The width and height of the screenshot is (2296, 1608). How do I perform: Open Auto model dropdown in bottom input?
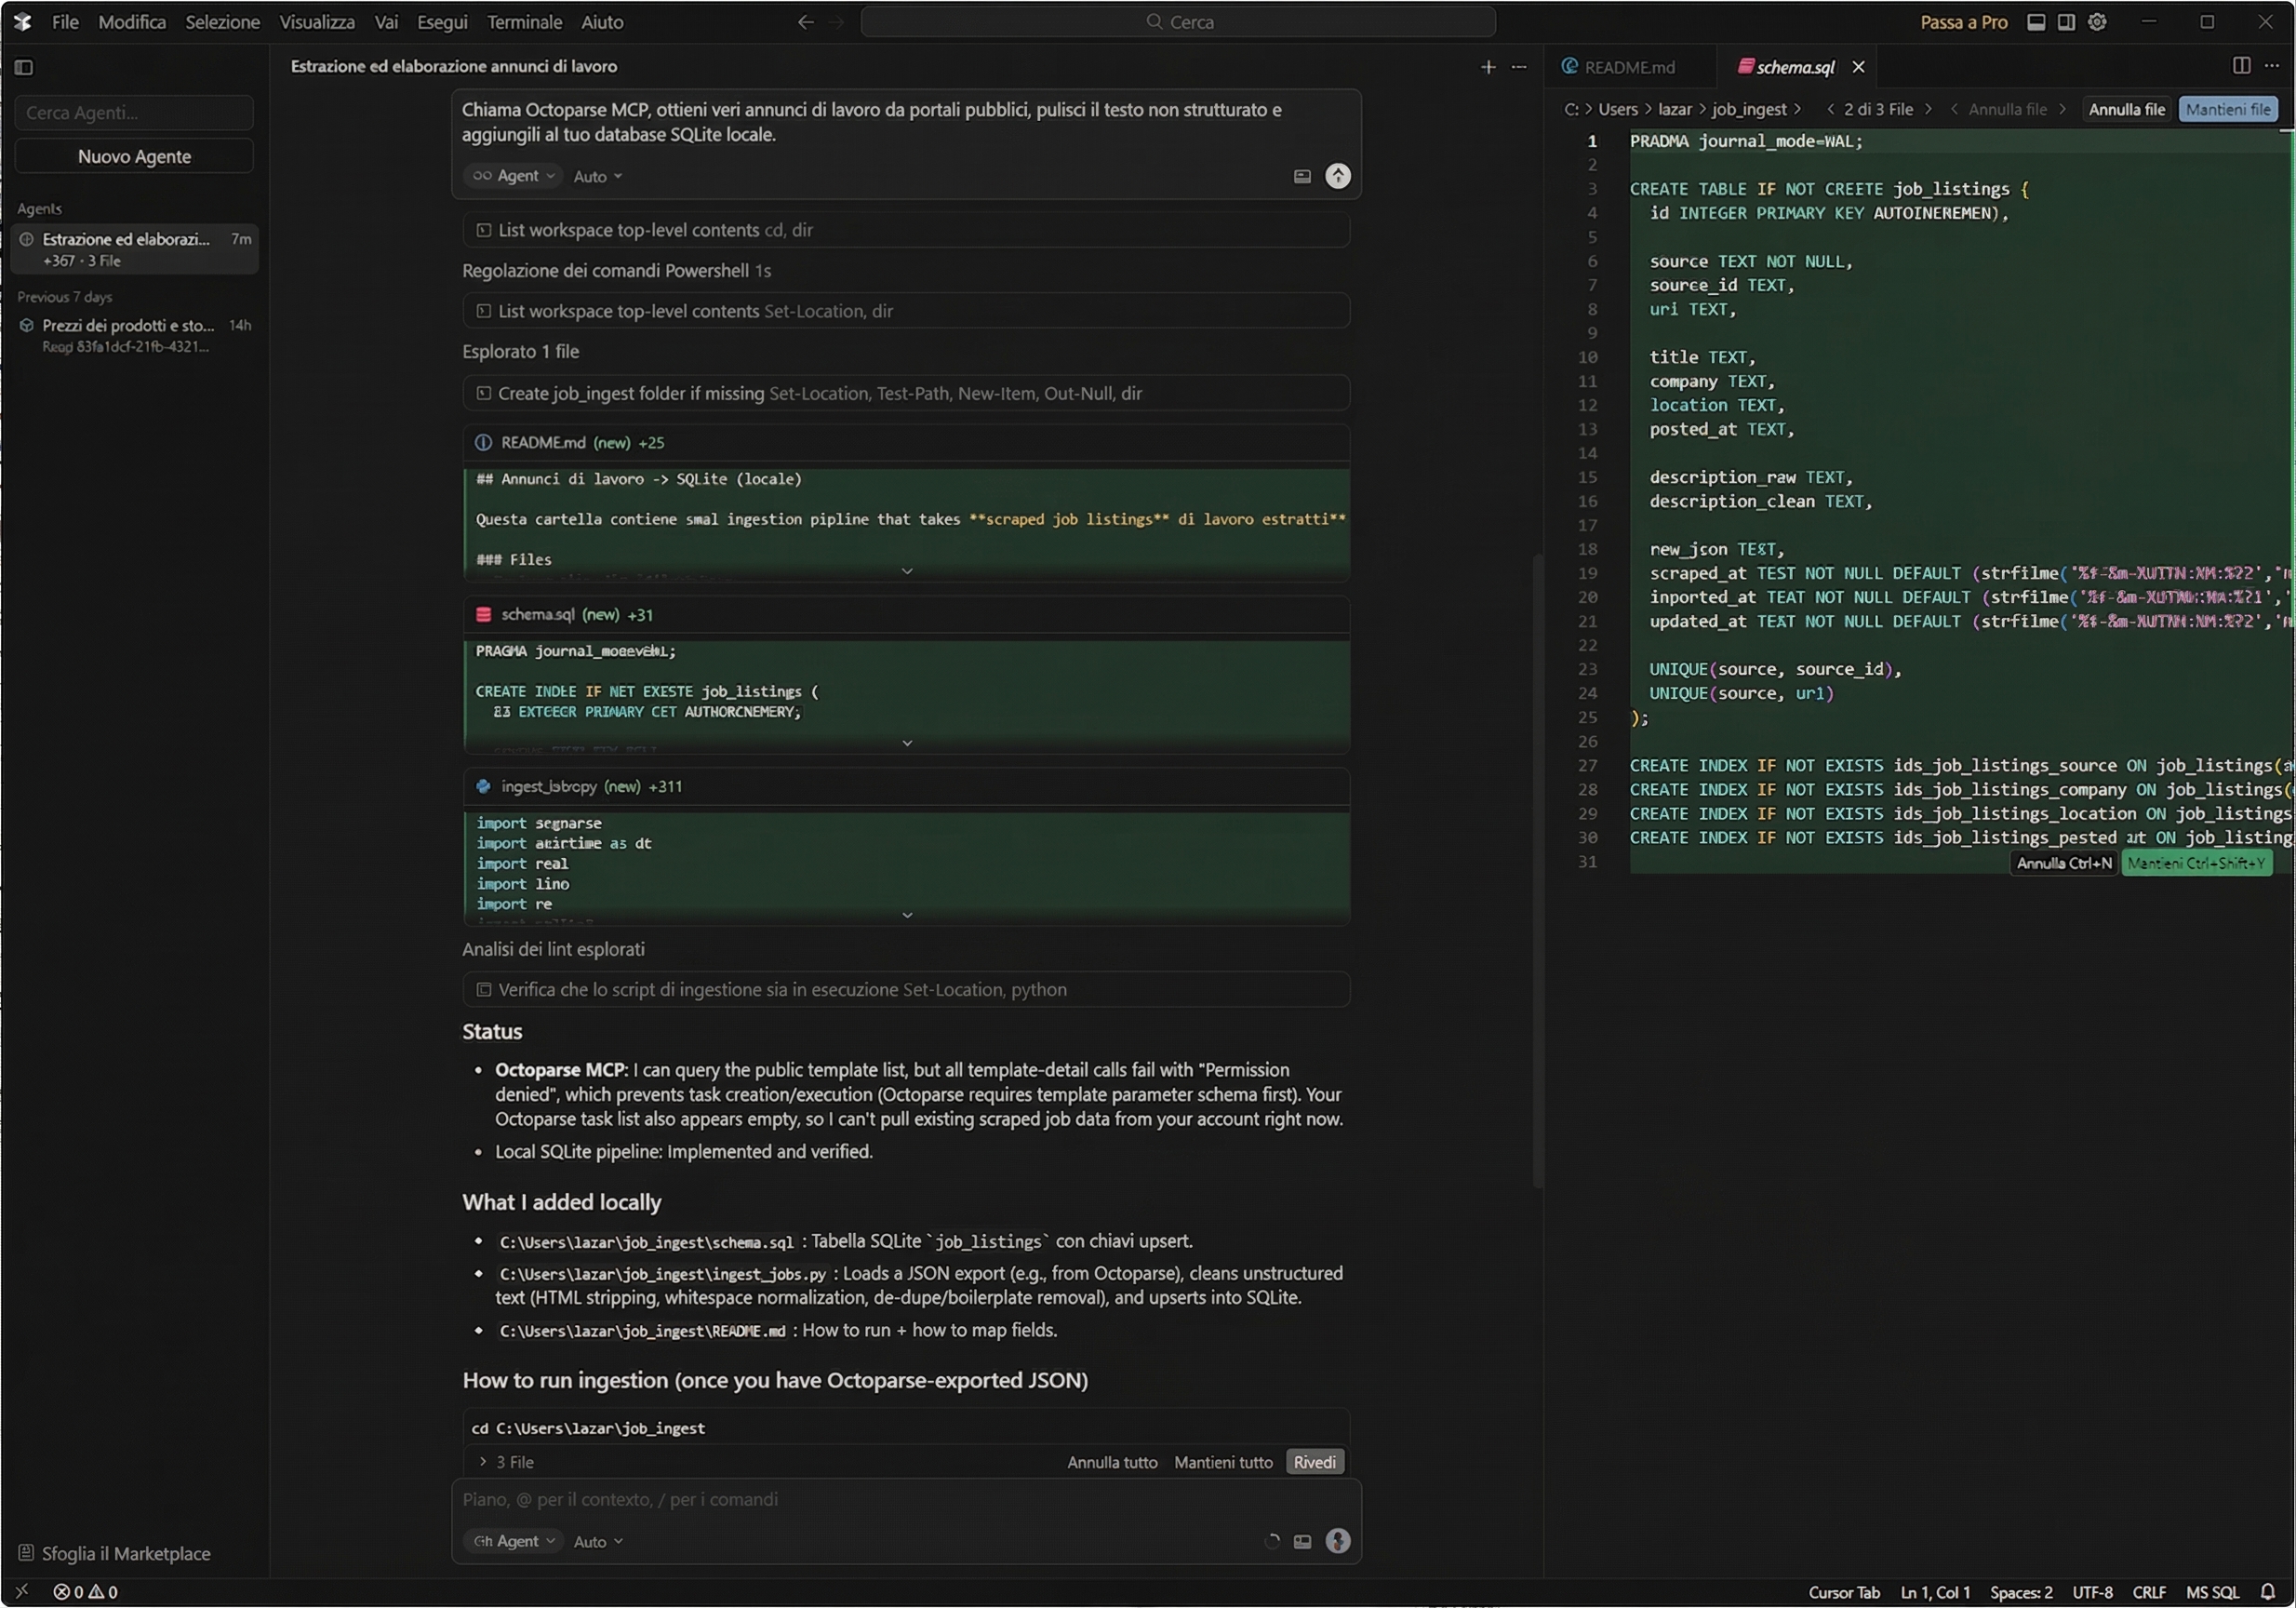[597, 1541]
